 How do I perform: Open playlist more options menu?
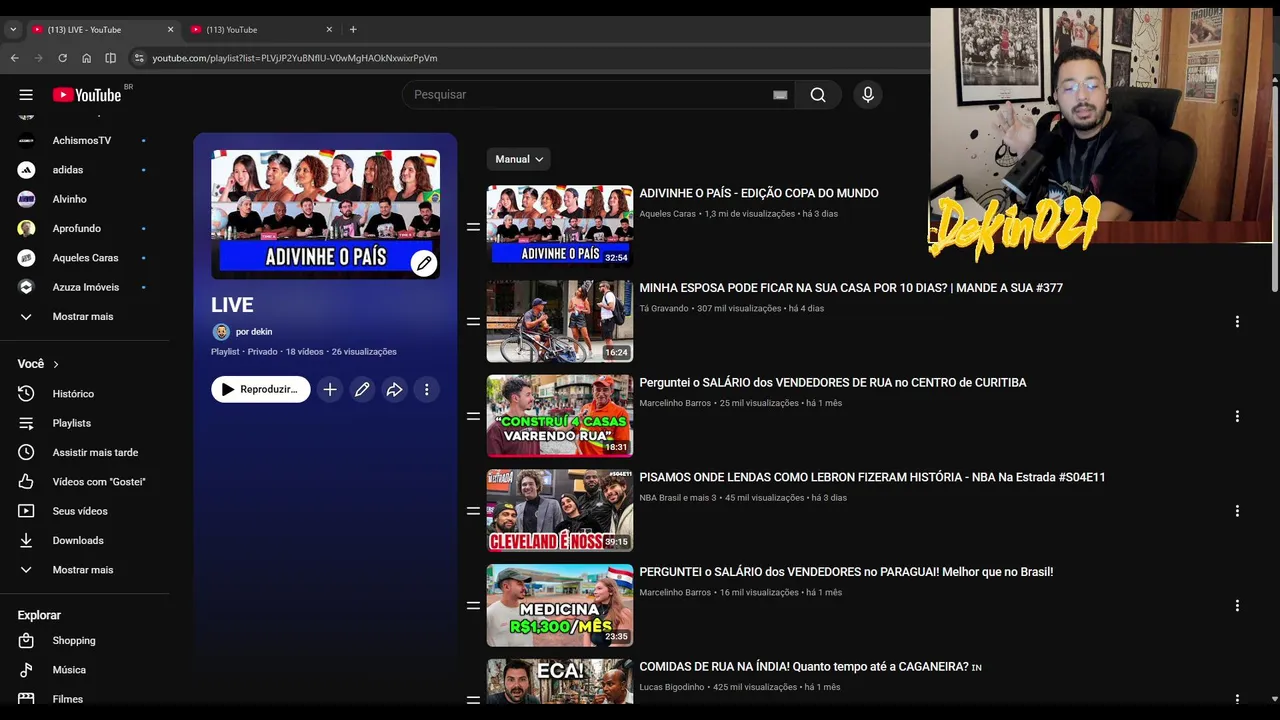coord(427,390)
